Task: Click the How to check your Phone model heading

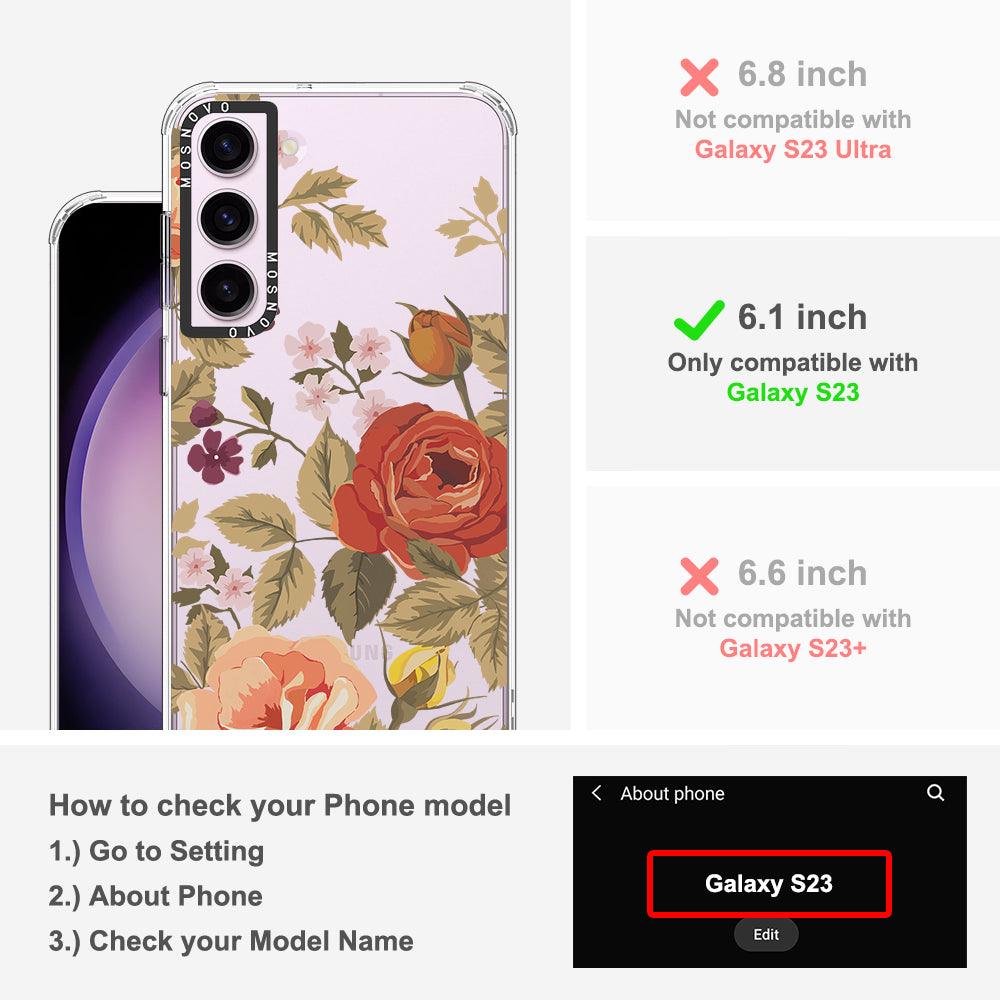Action: tap(280, 805)
